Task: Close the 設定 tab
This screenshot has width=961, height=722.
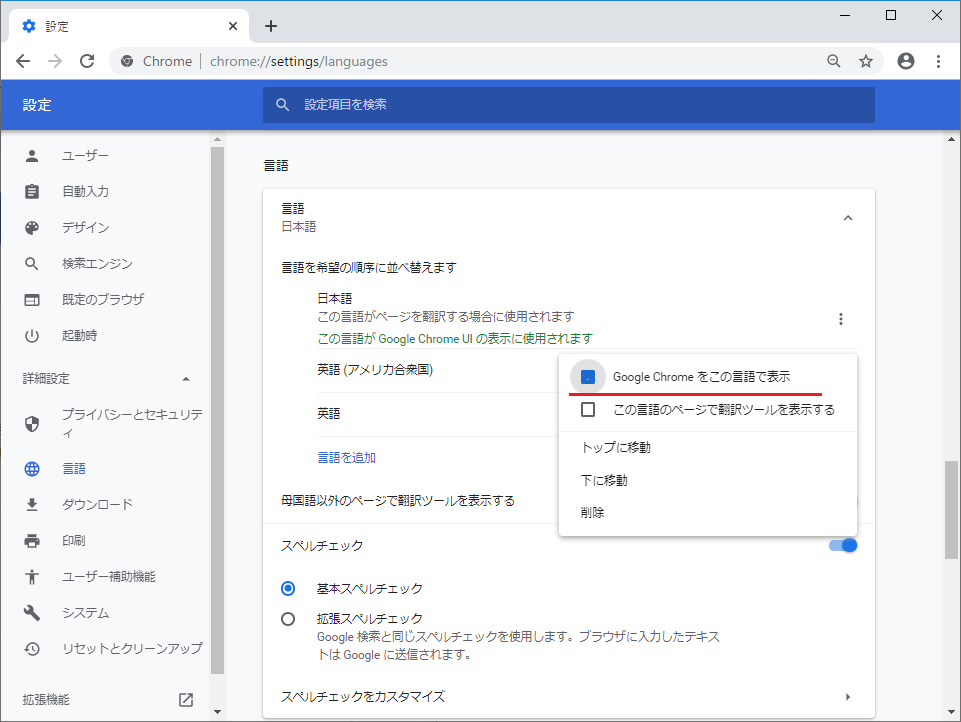Action: pyautogui.click(x=233, y=26)
